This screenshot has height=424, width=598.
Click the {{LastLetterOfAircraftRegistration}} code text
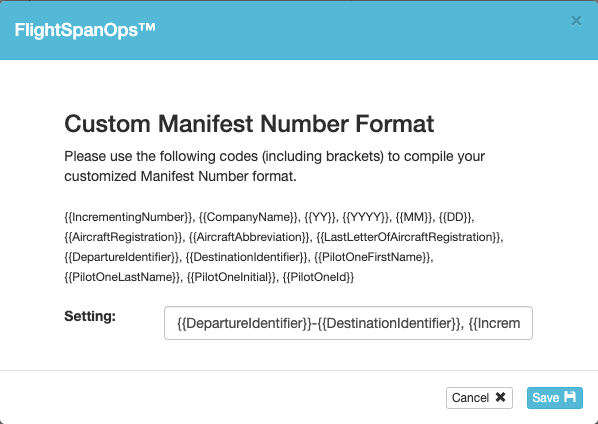tap(408, 237)
